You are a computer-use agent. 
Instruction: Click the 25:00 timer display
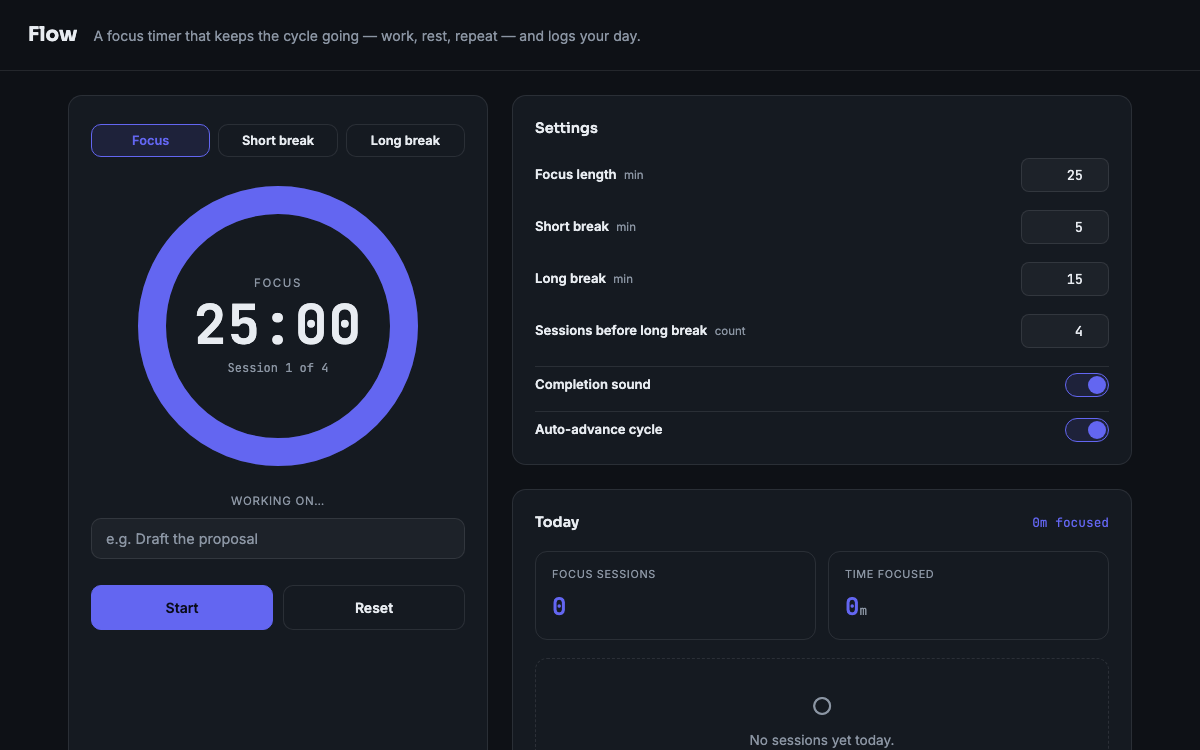pyautogui.click(x=278, y=325)
